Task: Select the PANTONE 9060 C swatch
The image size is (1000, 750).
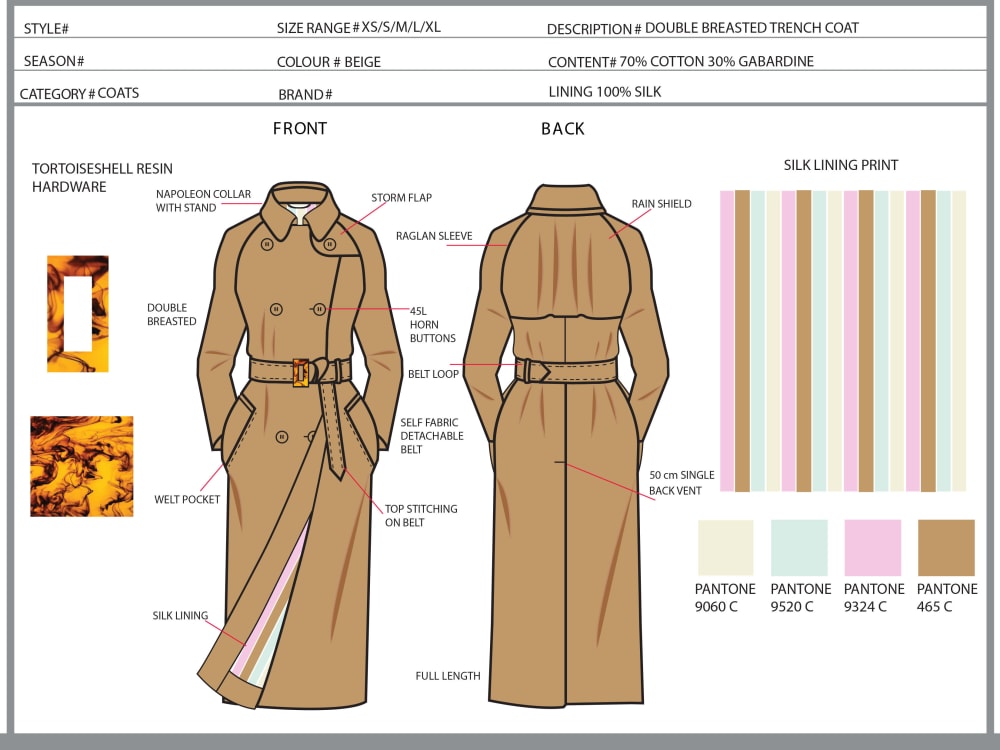Action: 726,544
